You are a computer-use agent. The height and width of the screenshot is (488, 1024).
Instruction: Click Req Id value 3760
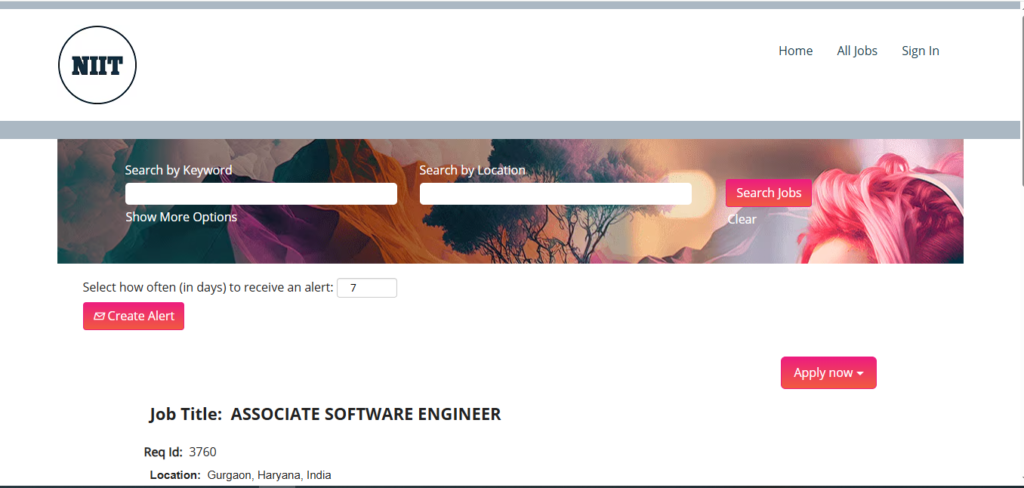coord(202,452)
